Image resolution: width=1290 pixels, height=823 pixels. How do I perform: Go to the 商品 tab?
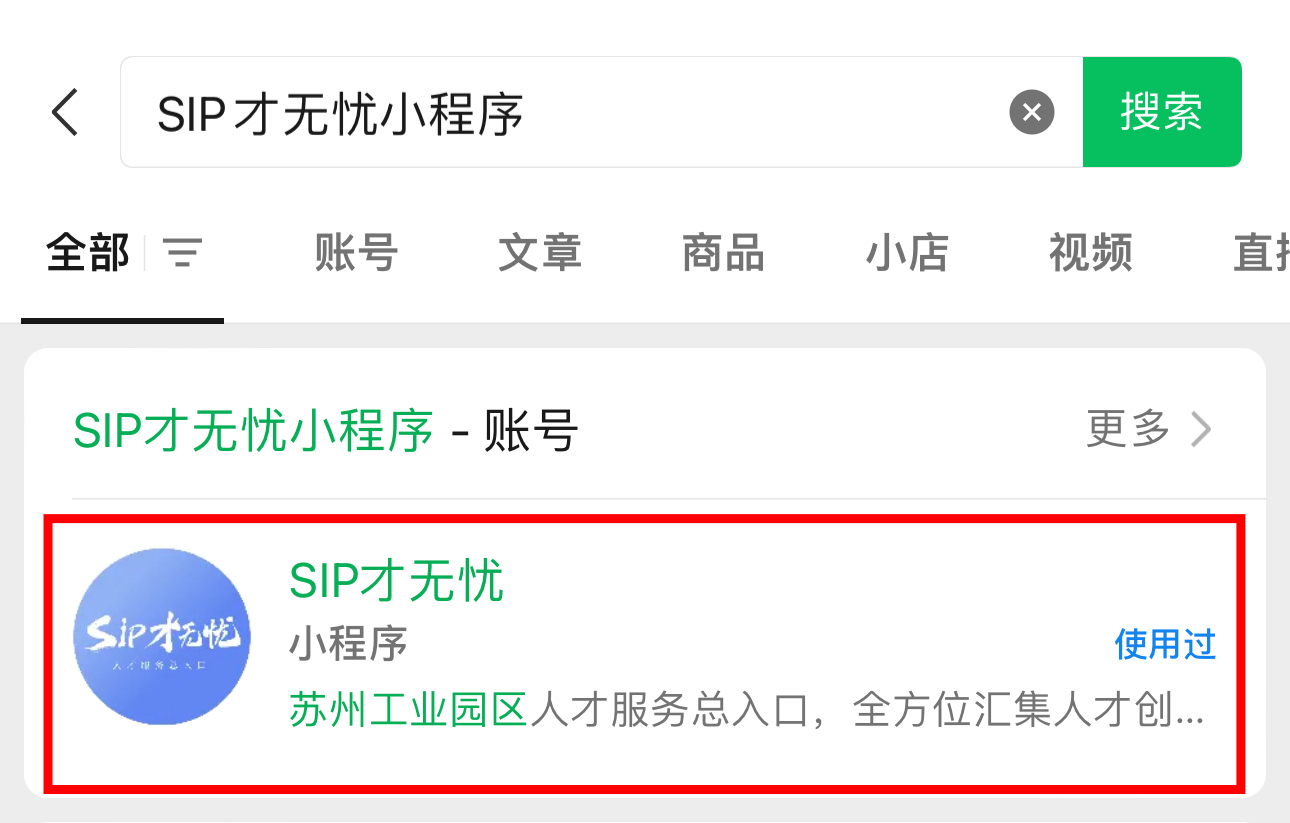point(723,254)
